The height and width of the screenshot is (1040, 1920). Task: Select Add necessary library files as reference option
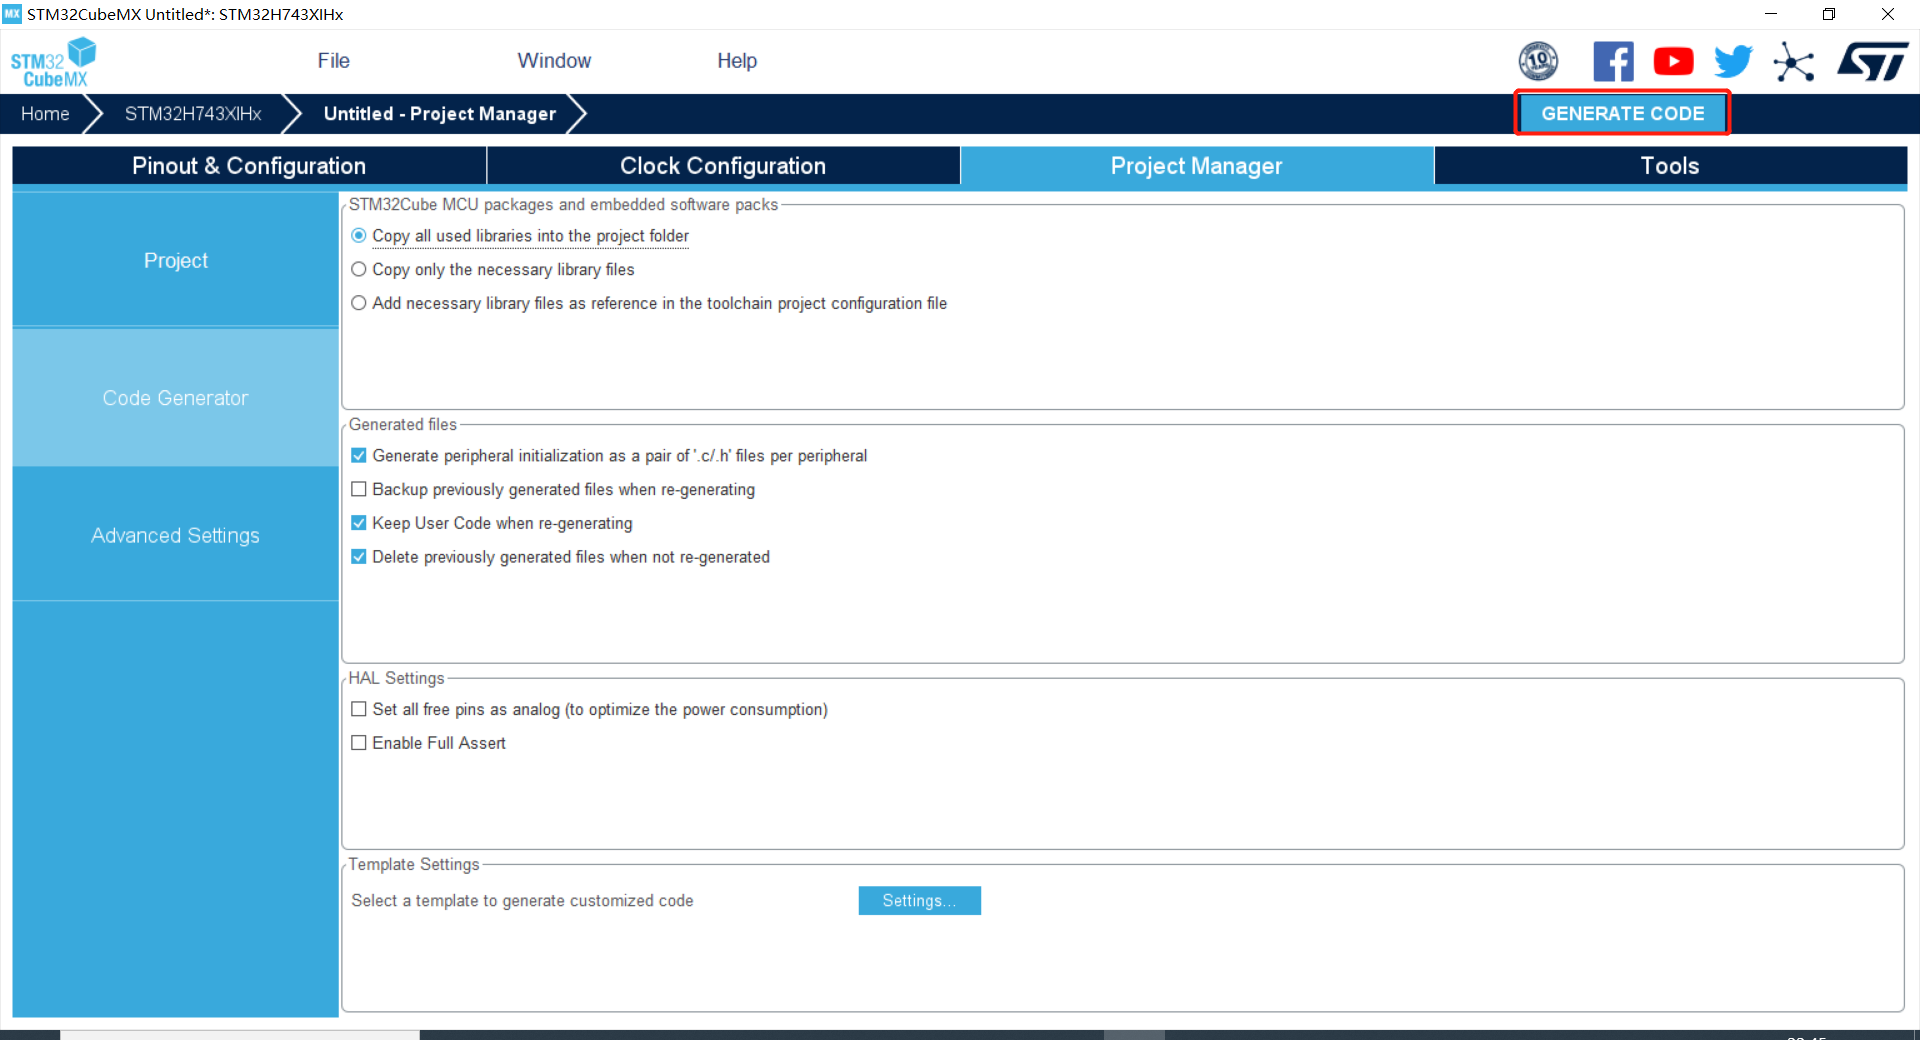coord(359,303)
